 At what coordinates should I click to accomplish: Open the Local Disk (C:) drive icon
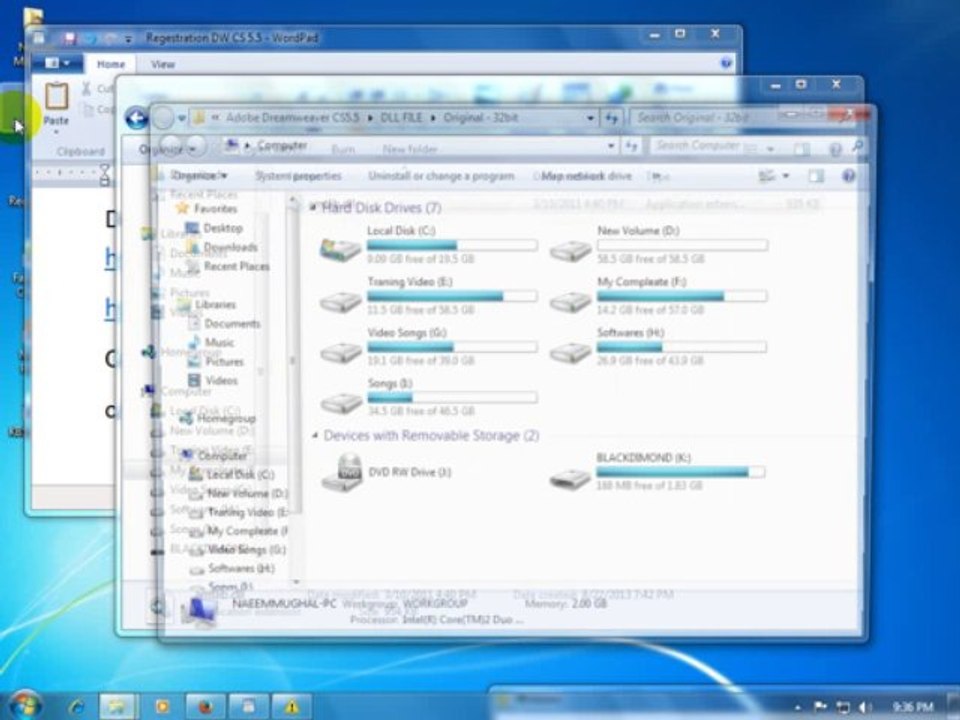coord(340,249)
